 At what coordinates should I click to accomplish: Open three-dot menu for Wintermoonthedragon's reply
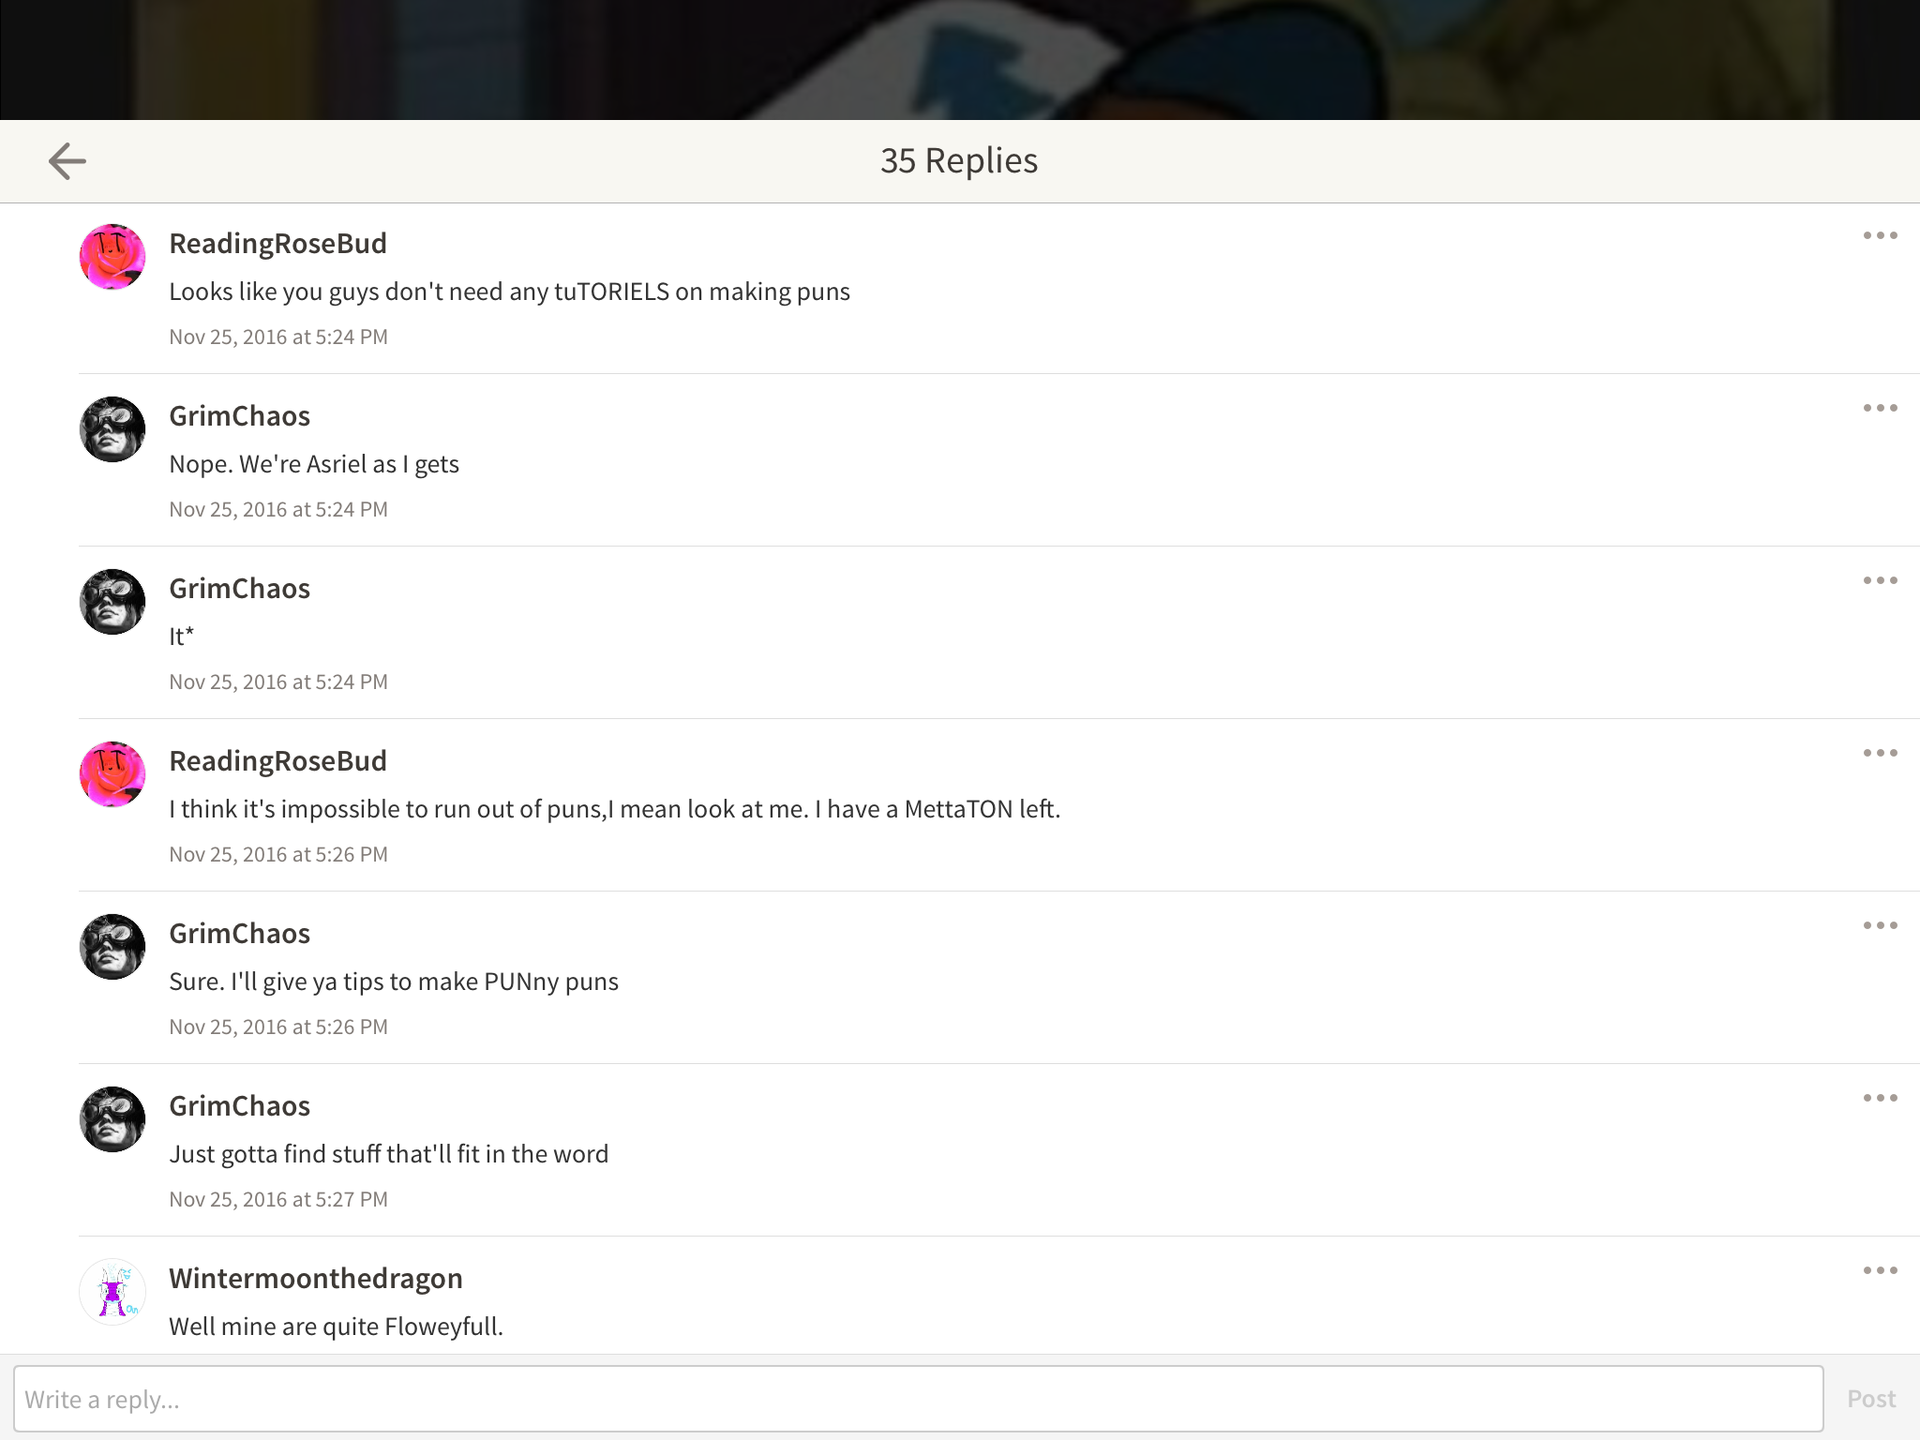[x=1880, y=1271]
